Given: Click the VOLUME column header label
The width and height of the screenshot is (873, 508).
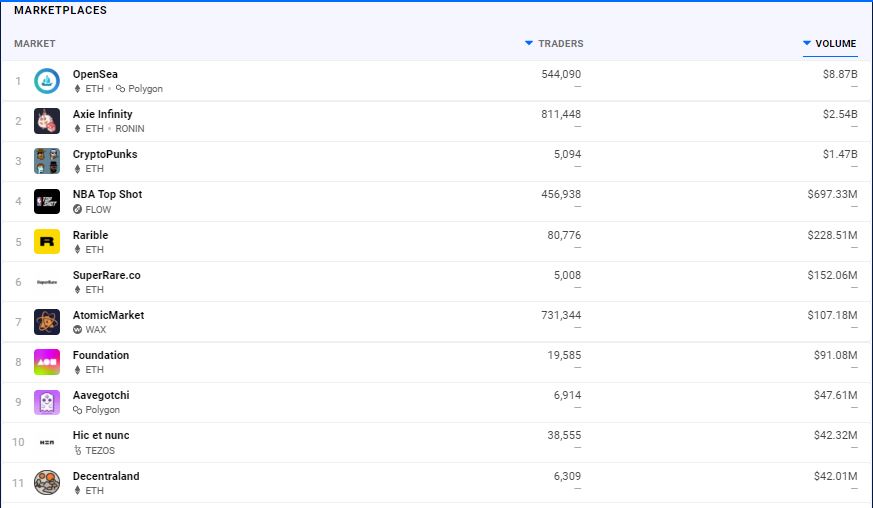Looking at the screenshot, I should [836, 43].
